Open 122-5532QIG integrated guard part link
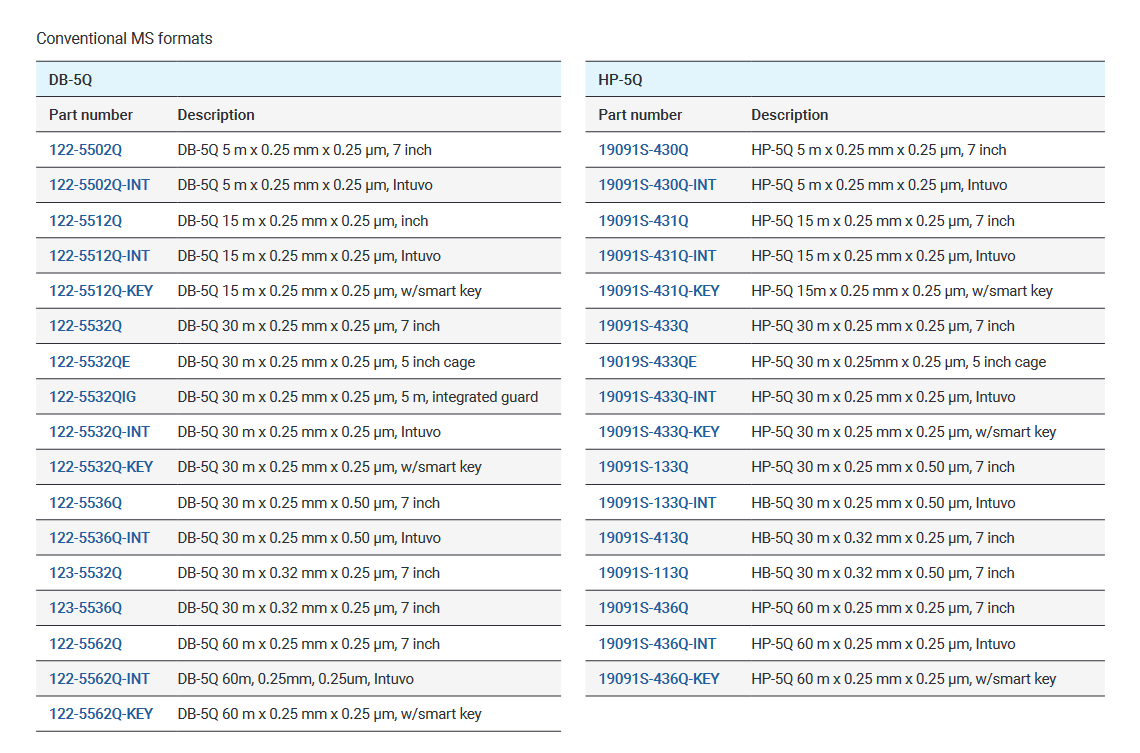Viewport: 1140px width, 753px height. (92, 397)
